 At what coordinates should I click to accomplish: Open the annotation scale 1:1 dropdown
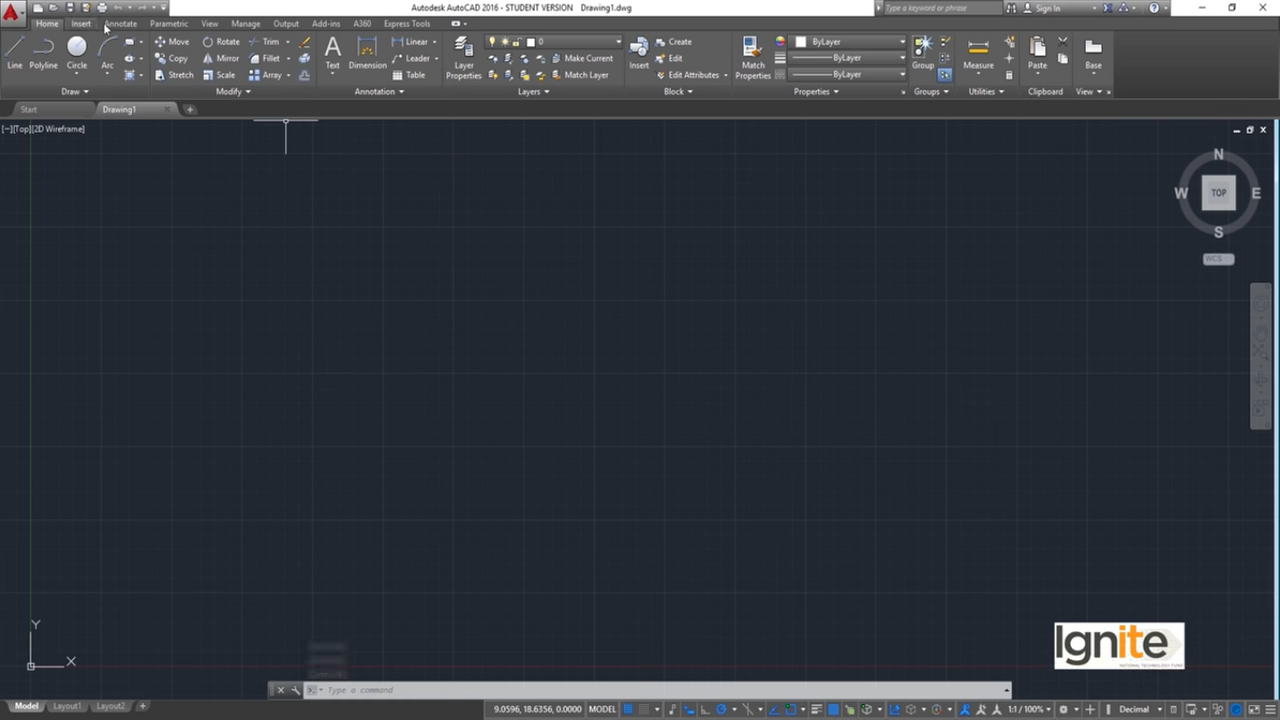pos(1031,709)
